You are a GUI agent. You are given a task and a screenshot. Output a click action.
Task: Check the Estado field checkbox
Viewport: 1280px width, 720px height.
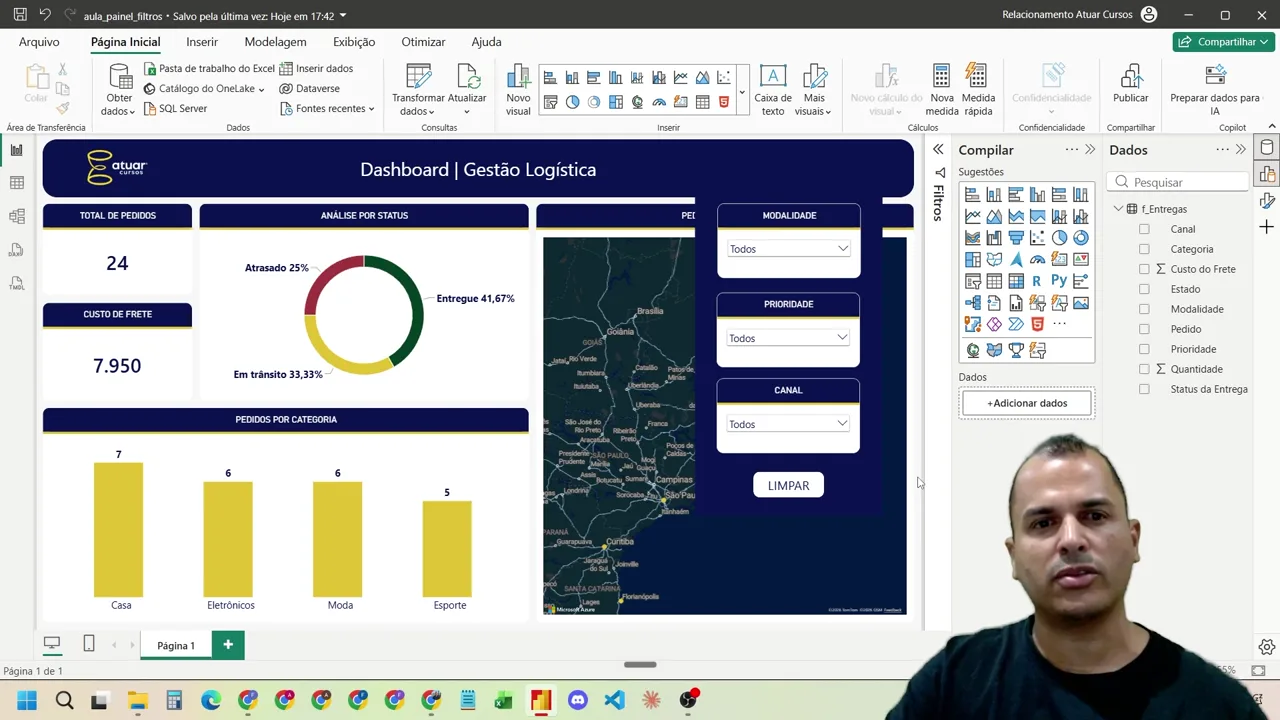(x=1144, y=289)
